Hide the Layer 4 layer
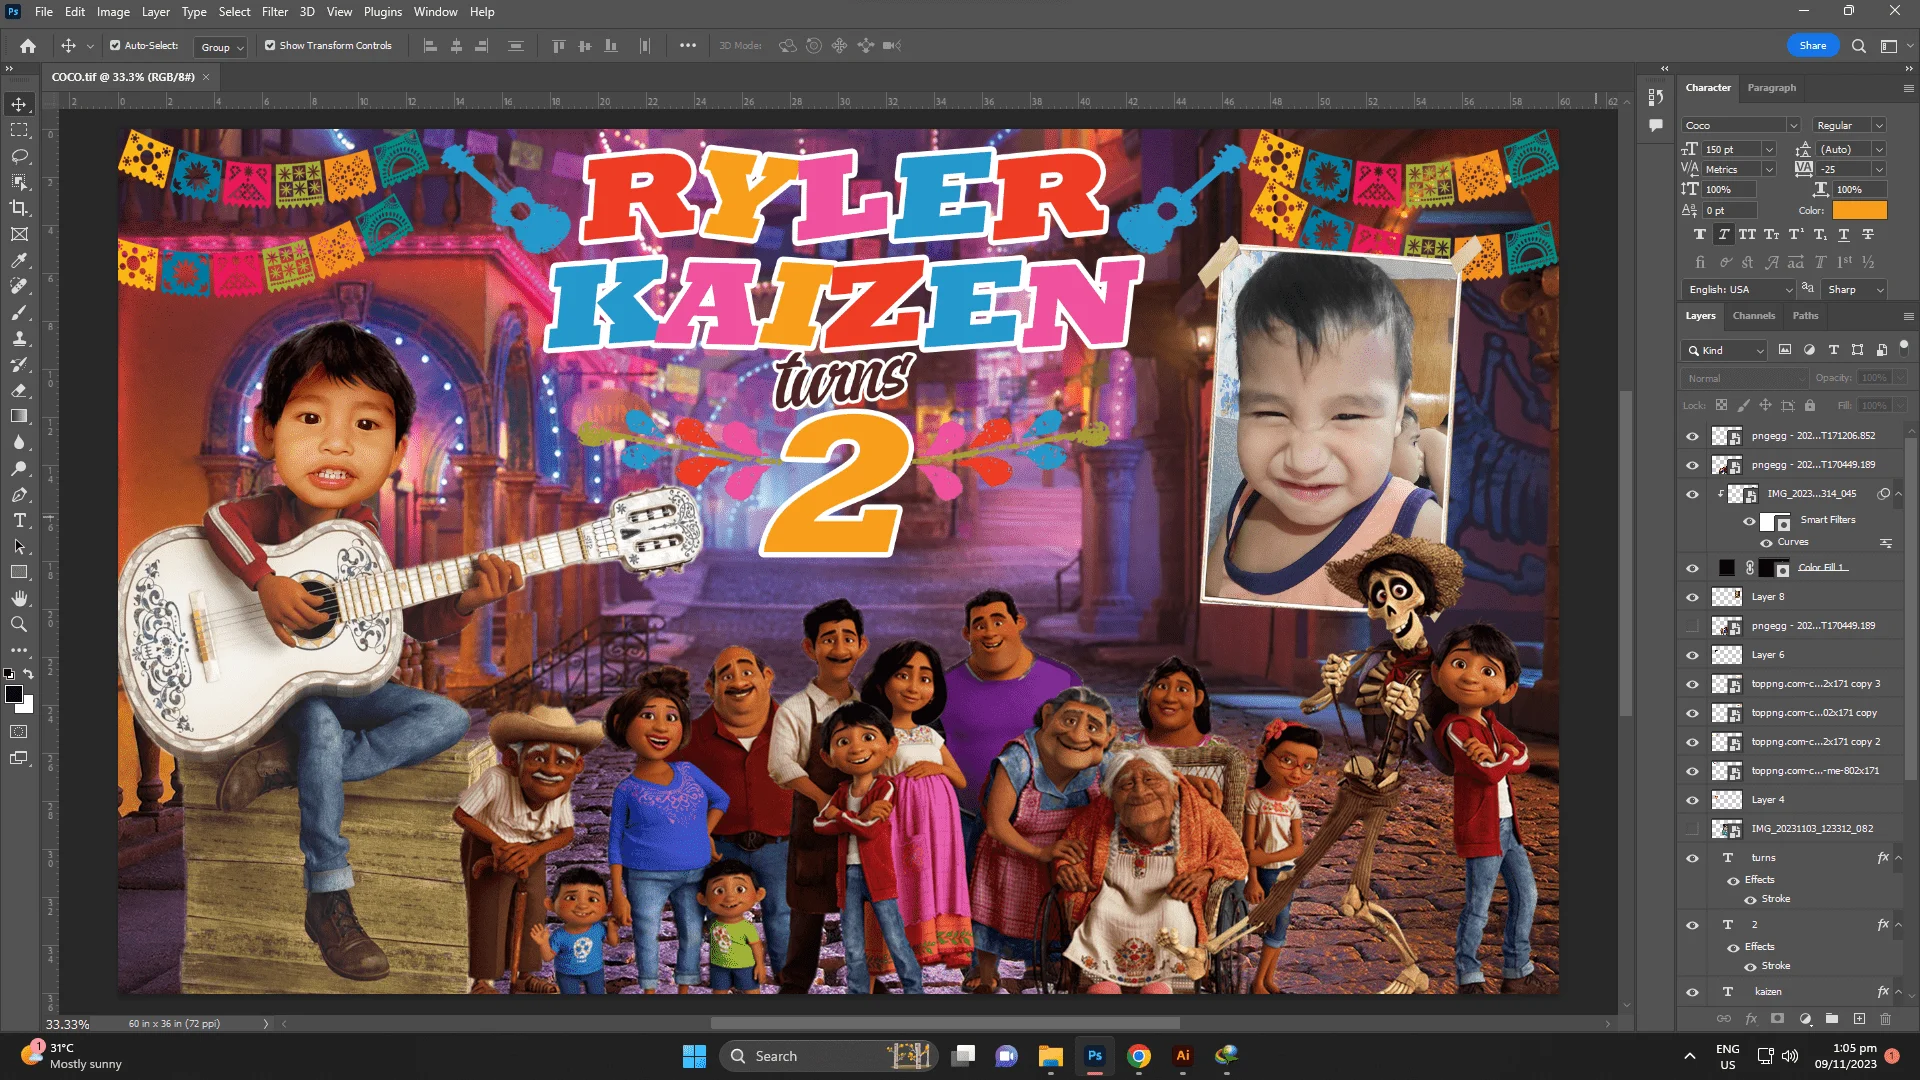Screen dimensions: 1920x1080 pos(1692,801)
